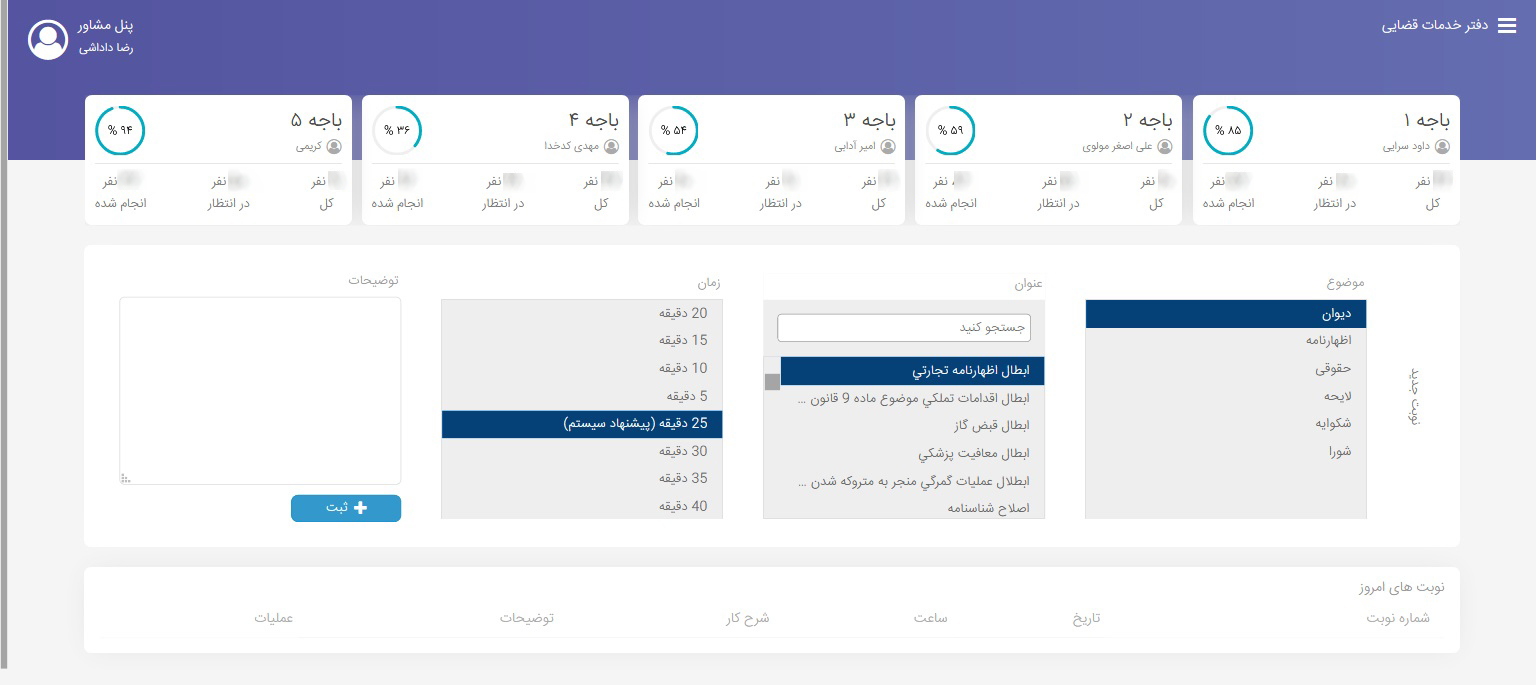The image size is (1536, 685).
Task: Select title ابطال معافیت پزشکي
Action: tap(912, 454)
